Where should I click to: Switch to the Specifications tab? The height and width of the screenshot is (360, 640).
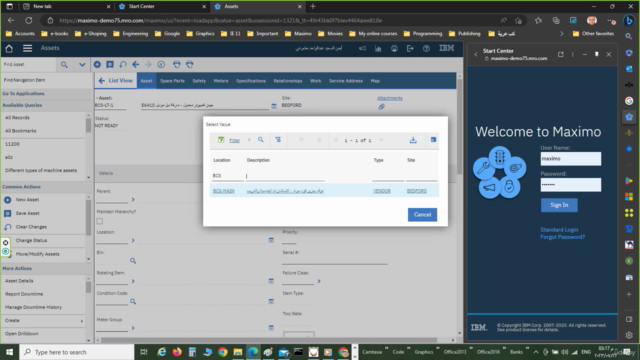[251, 81]
